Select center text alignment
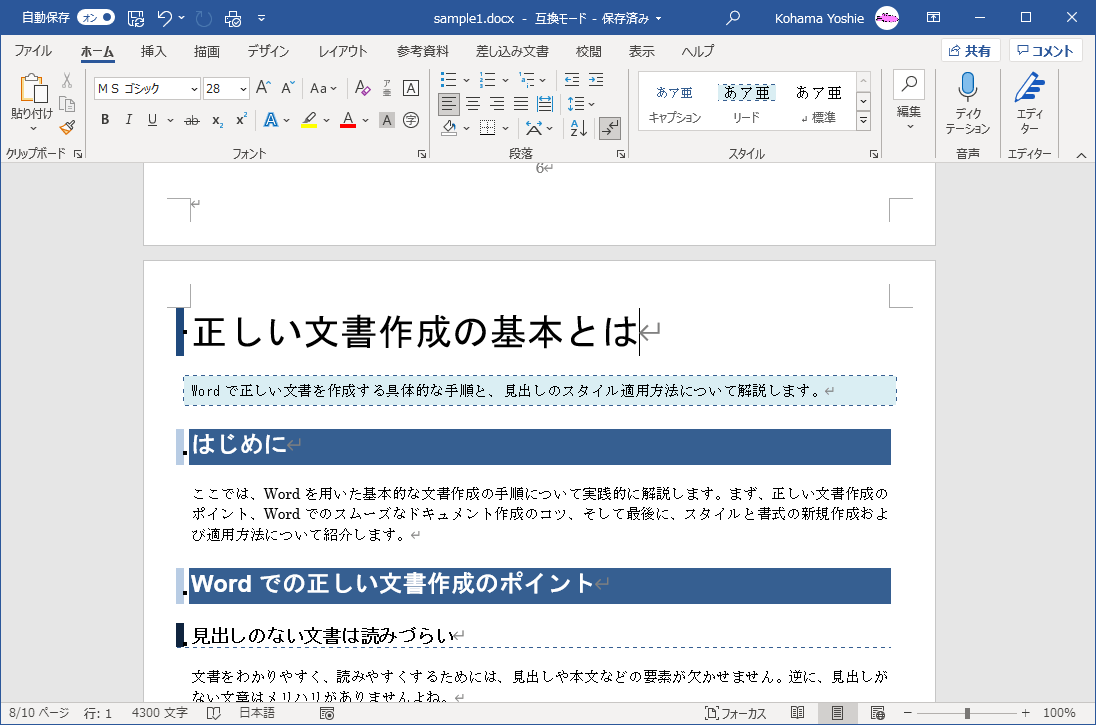This screenshot has width=1096, height=725. pyautogui.click(x=473, y=104)
